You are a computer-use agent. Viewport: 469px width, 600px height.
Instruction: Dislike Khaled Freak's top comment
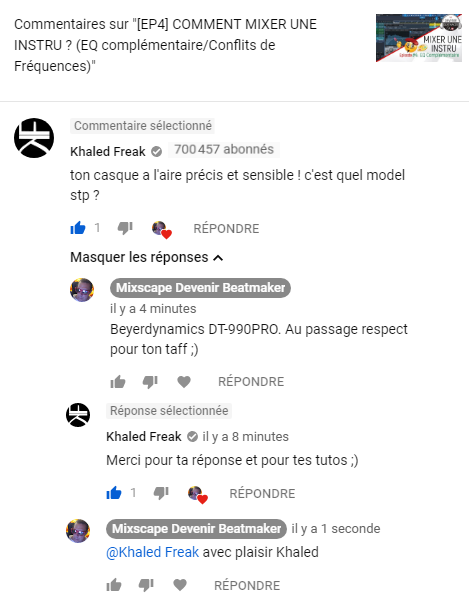click(125, 228)
